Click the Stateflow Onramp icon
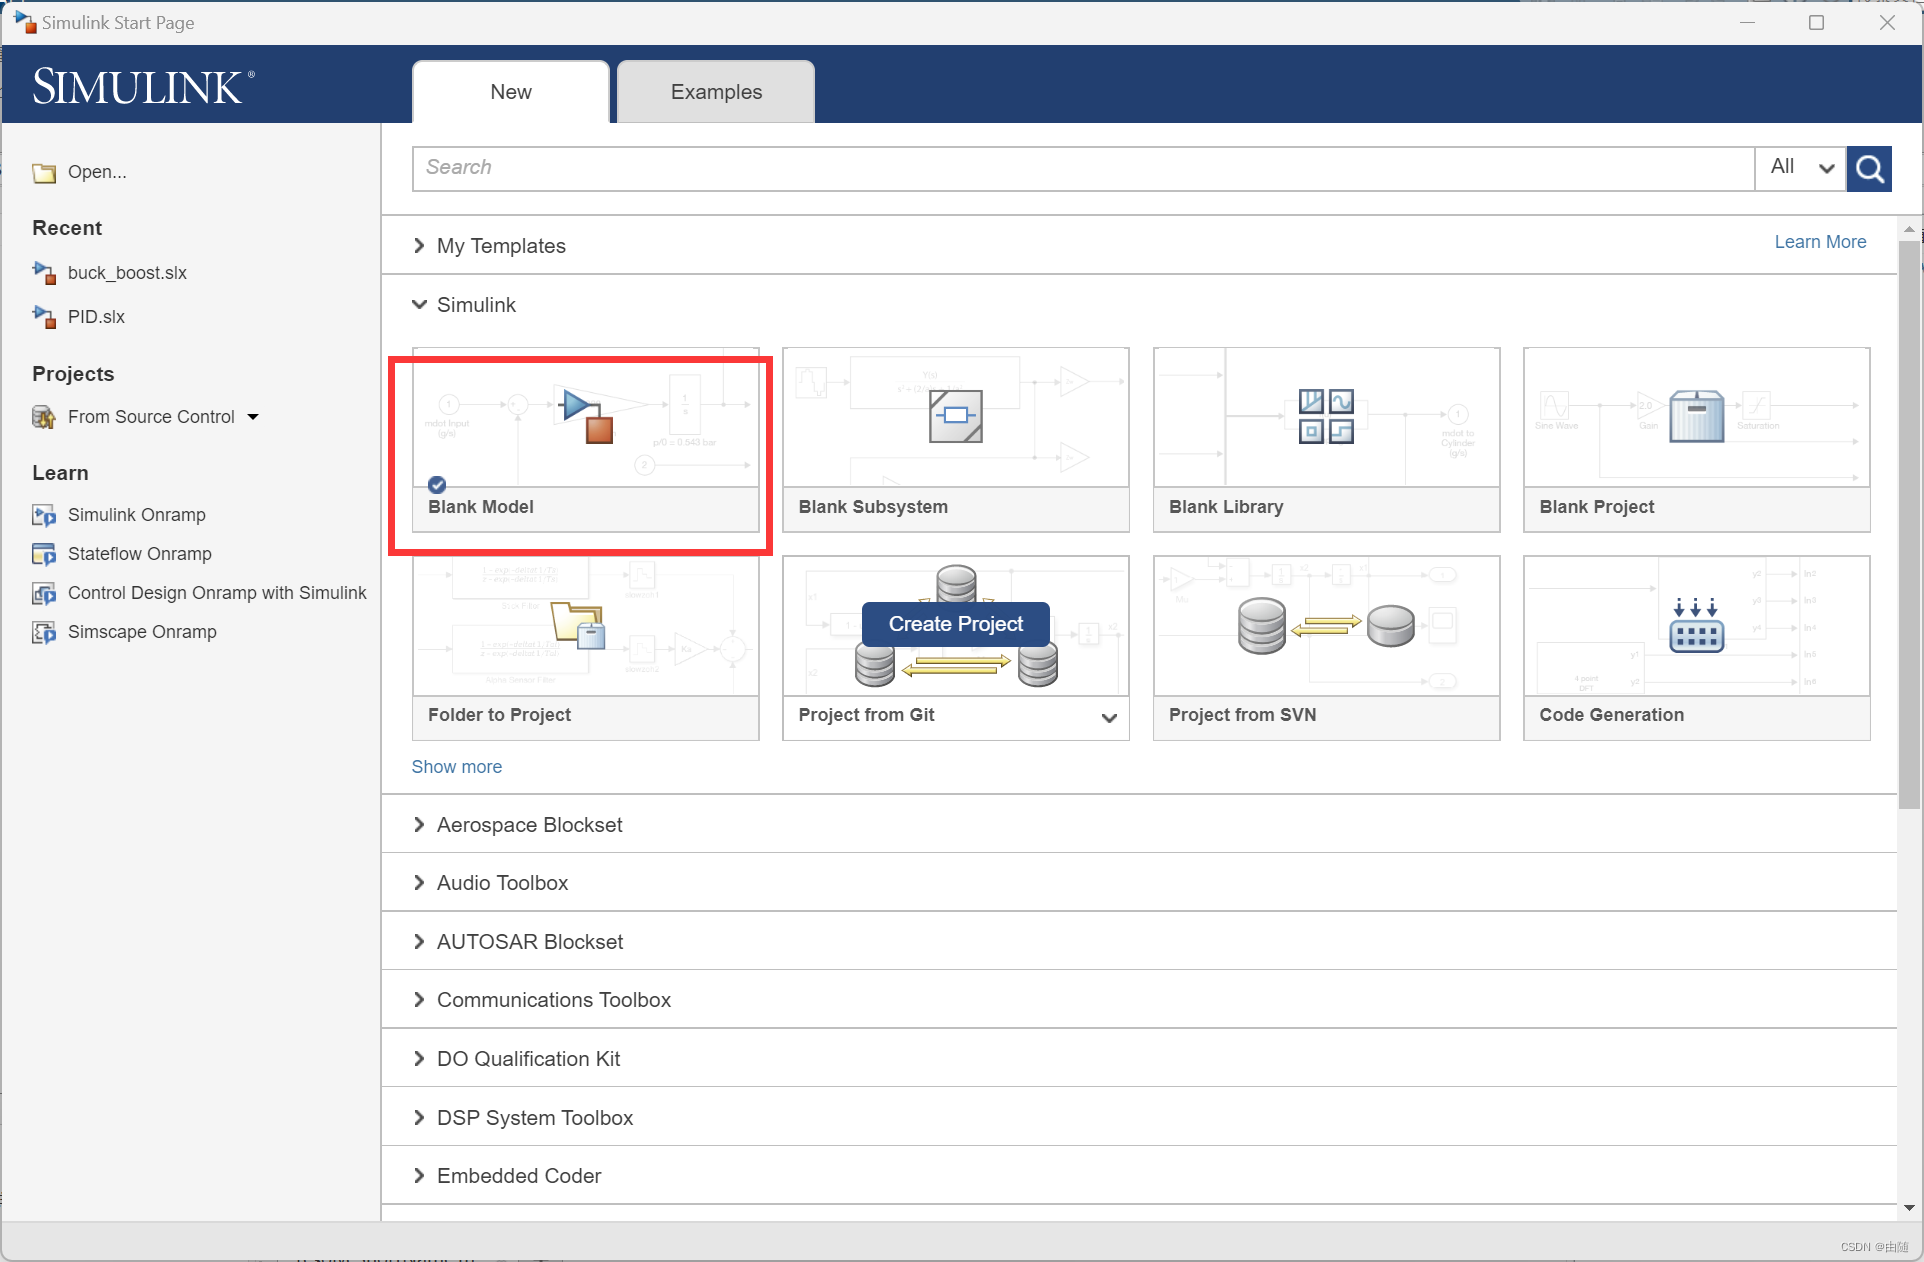 click(43, 554)
